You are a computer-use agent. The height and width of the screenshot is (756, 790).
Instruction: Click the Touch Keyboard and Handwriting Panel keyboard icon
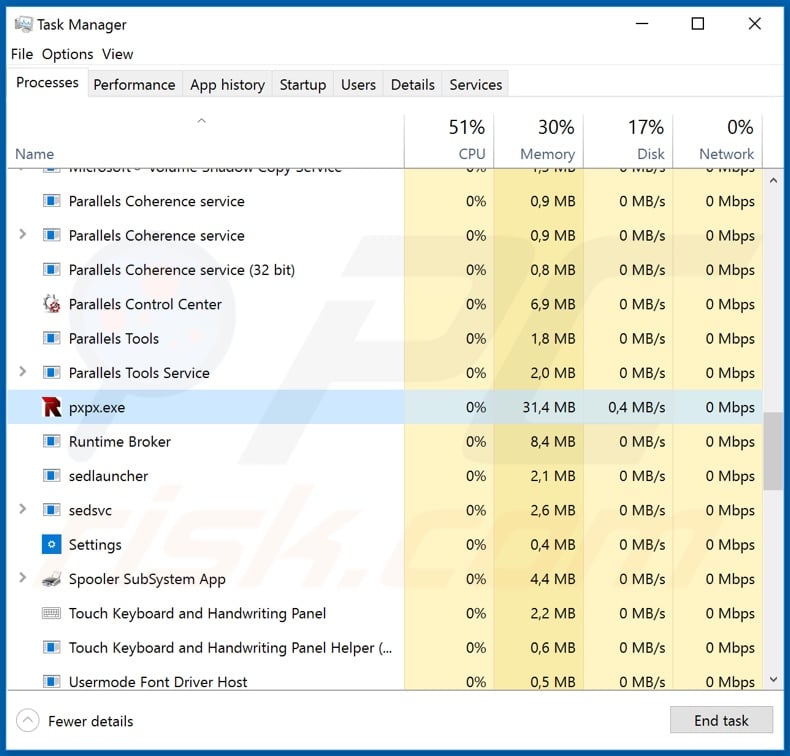51,613
